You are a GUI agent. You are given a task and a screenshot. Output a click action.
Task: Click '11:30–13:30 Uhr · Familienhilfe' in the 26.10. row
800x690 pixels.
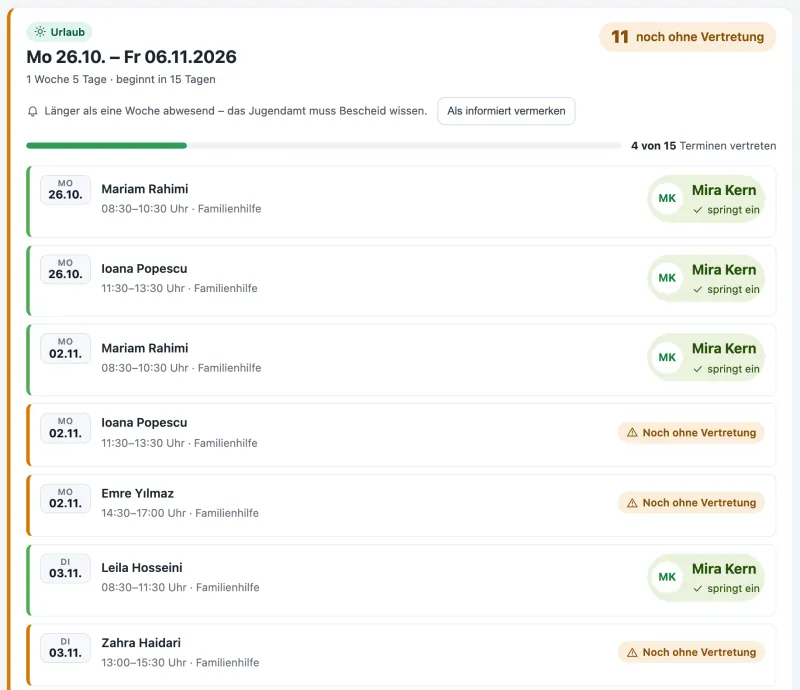(x=180, y=288)
